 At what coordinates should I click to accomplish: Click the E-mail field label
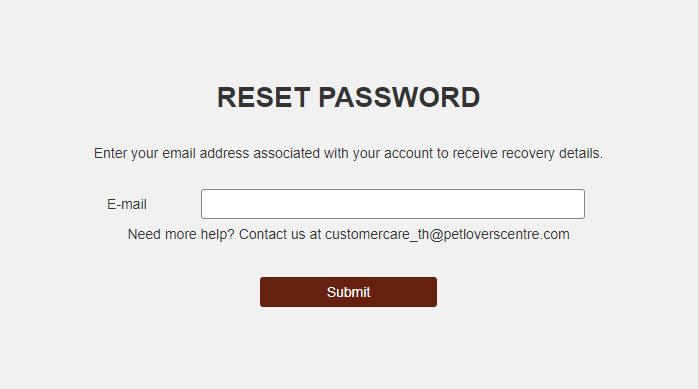(x=127, y=205)
